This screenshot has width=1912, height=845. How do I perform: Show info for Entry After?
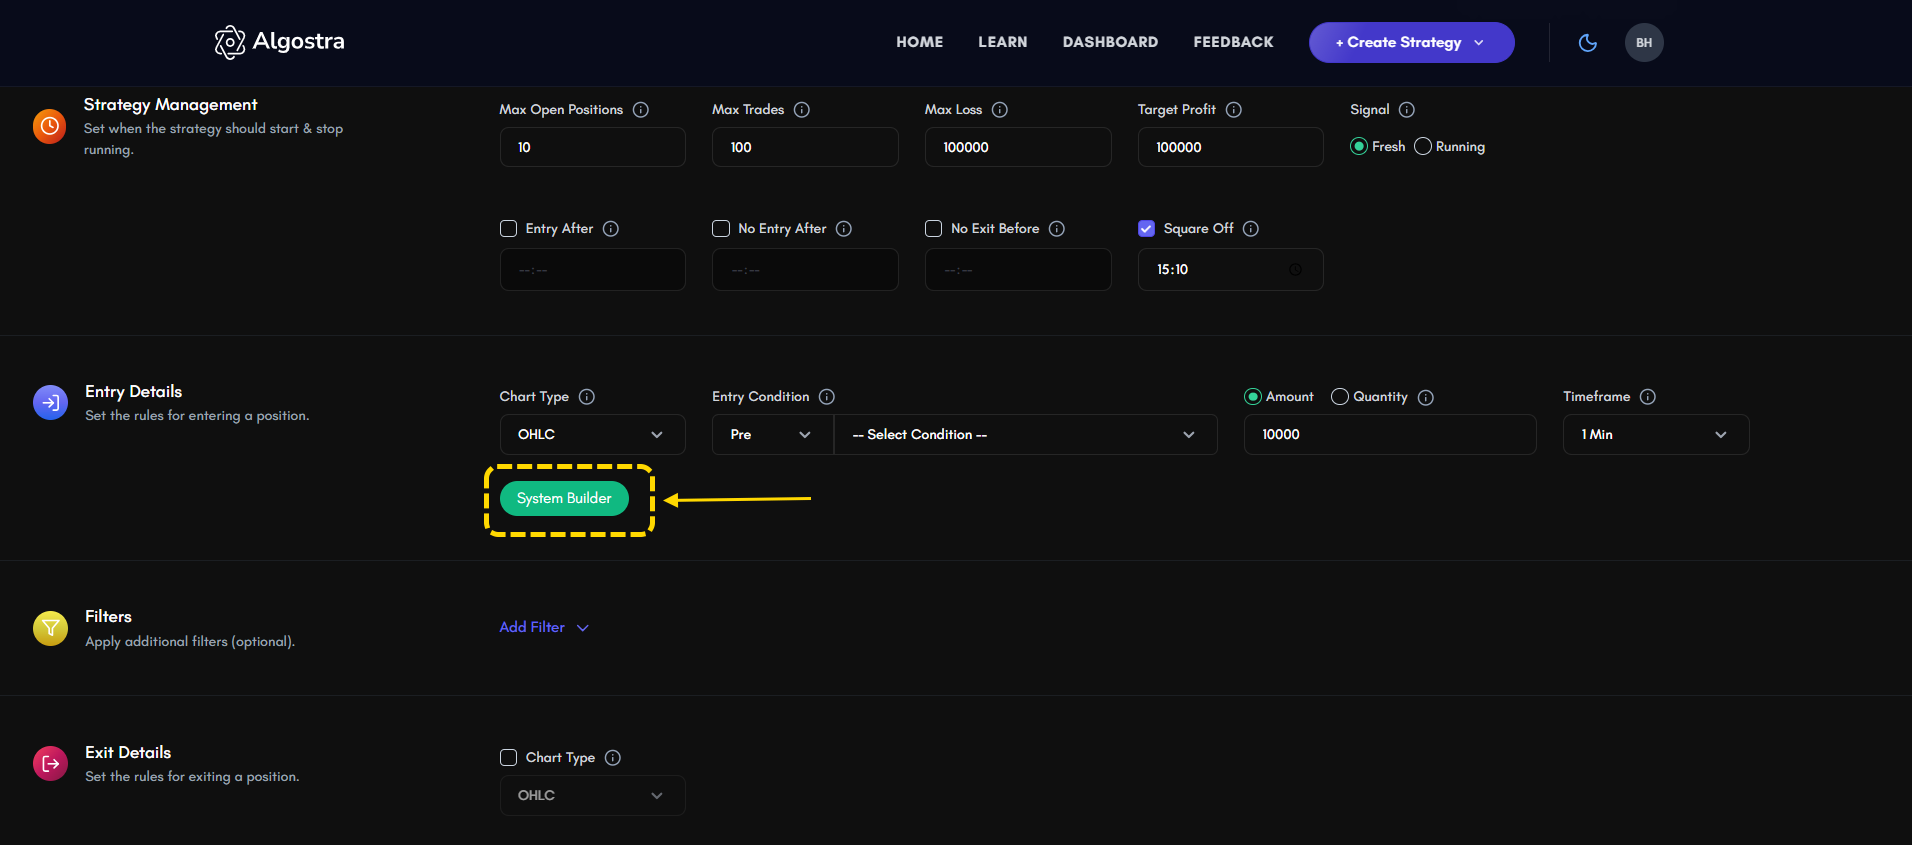(x=611, y=229)
